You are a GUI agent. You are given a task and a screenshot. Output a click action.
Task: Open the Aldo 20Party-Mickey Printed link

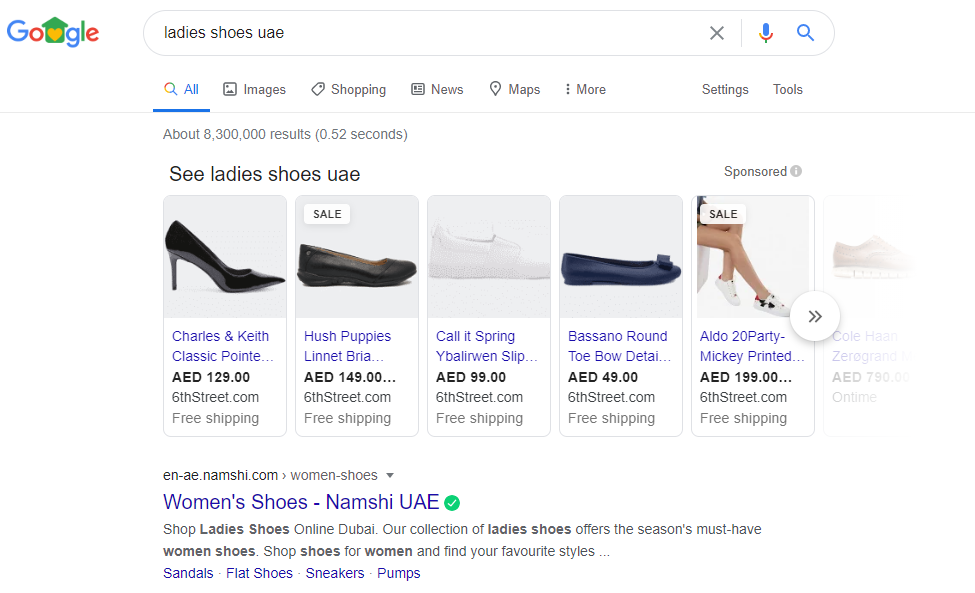(752, 346)
